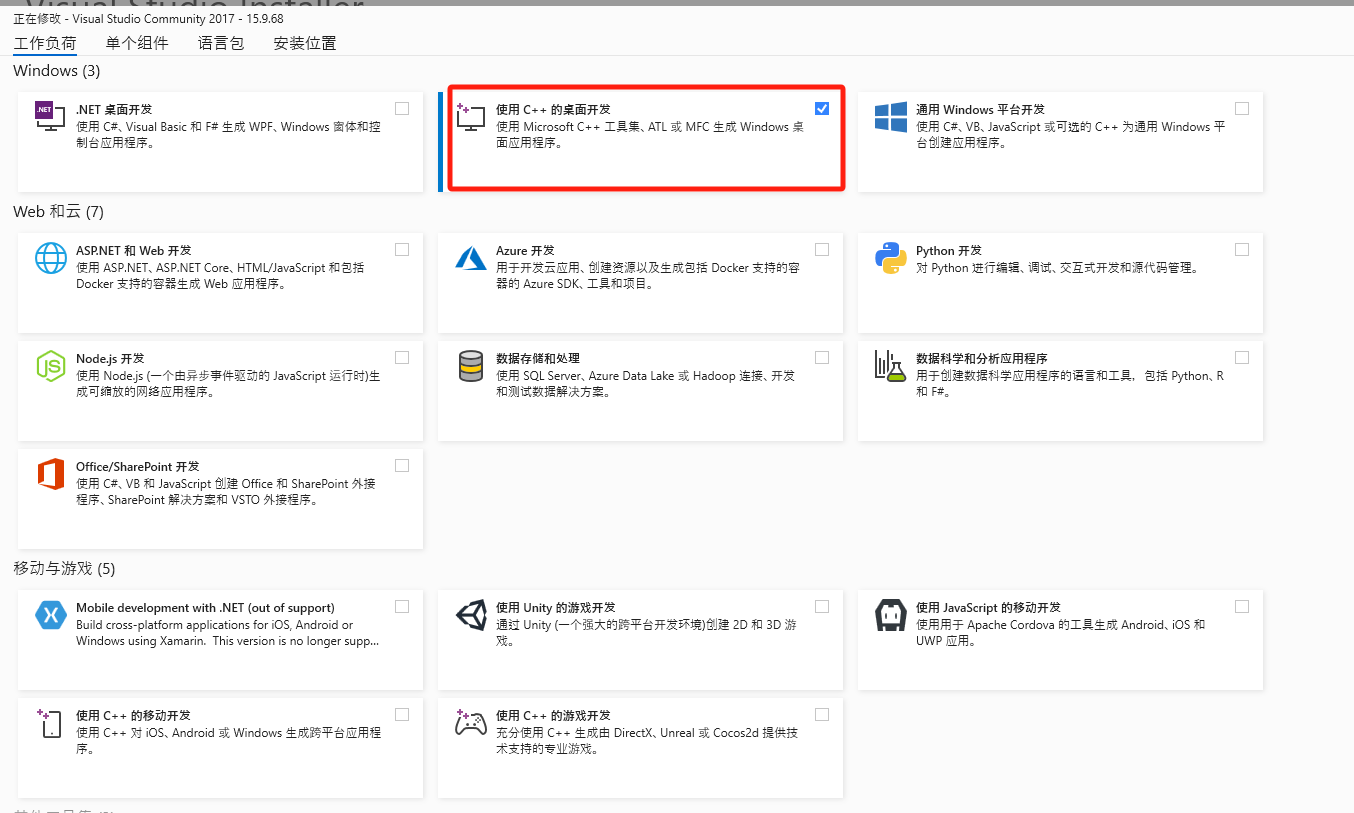This screenshot has width=1354, height=813.
Task: Click the Windows logo icon for 通用 Windows 平台开发
Action: 890,116
